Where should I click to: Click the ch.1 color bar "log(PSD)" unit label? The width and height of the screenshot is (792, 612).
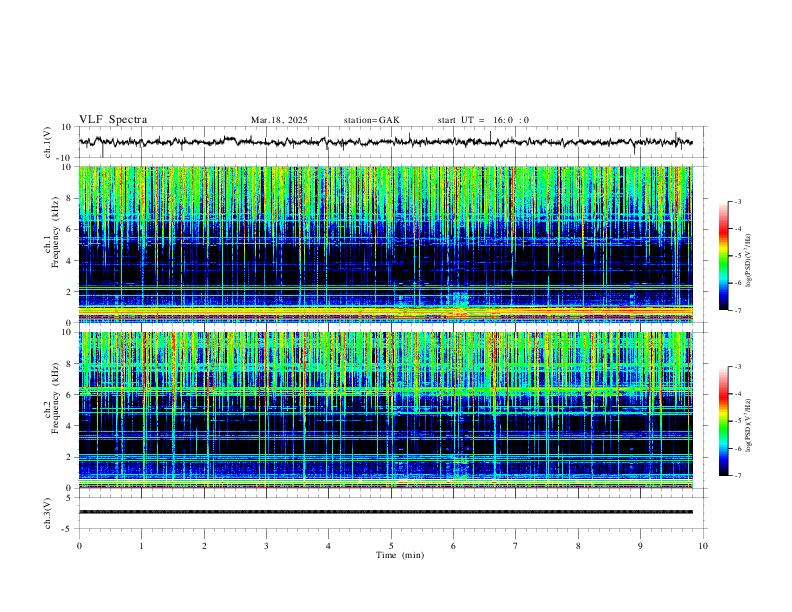[x=749, y=260]
